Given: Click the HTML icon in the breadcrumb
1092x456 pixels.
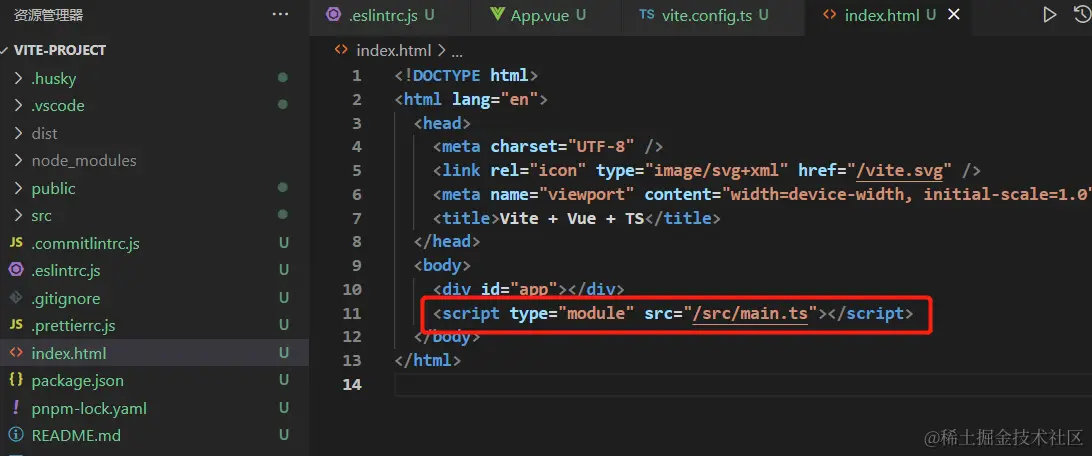Looking at the screenshot, I should 341,50.
